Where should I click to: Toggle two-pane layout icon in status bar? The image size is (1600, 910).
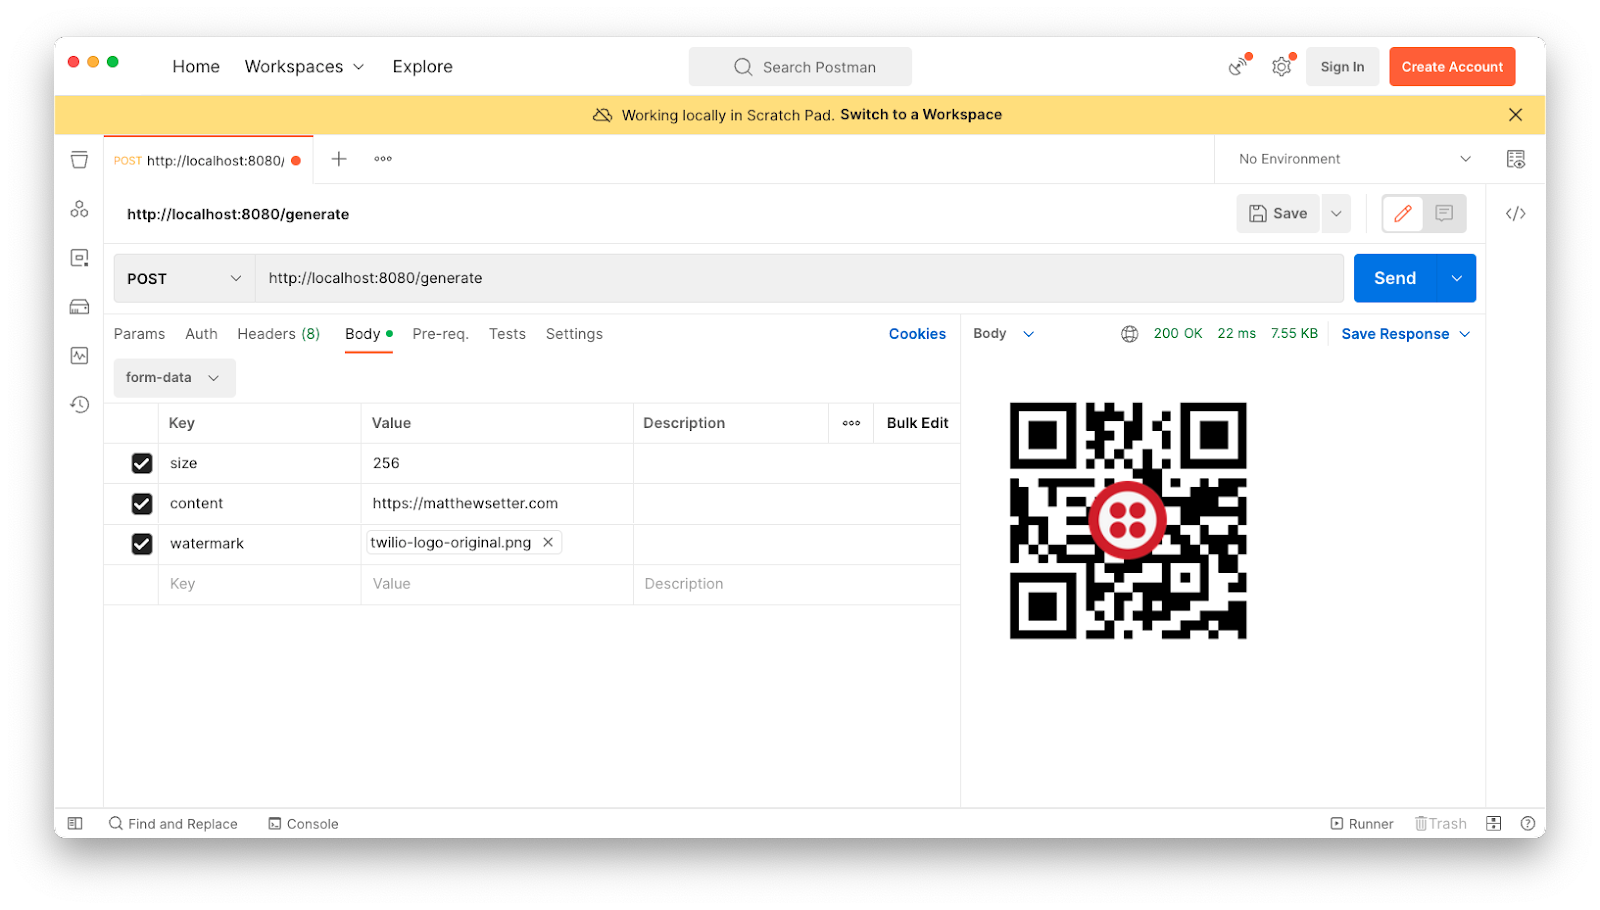[x=1494, y=824]
